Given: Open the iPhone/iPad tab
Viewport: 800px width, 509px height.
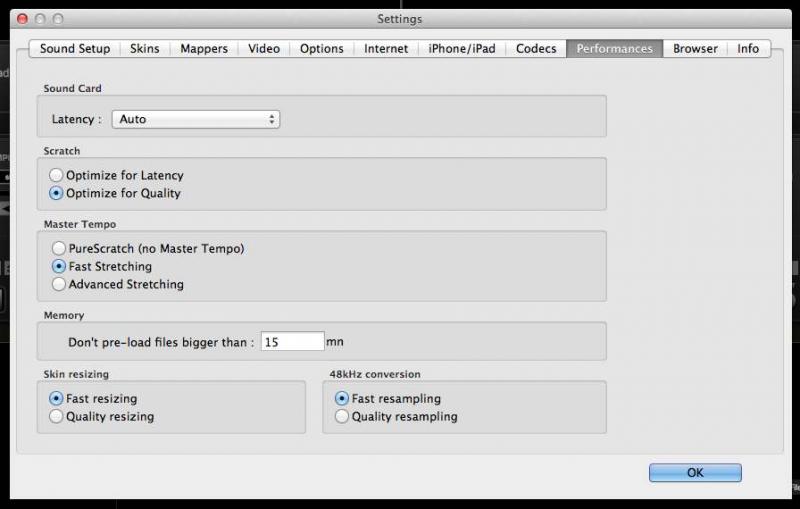Looking at the screenshot, I should point(462,49).
